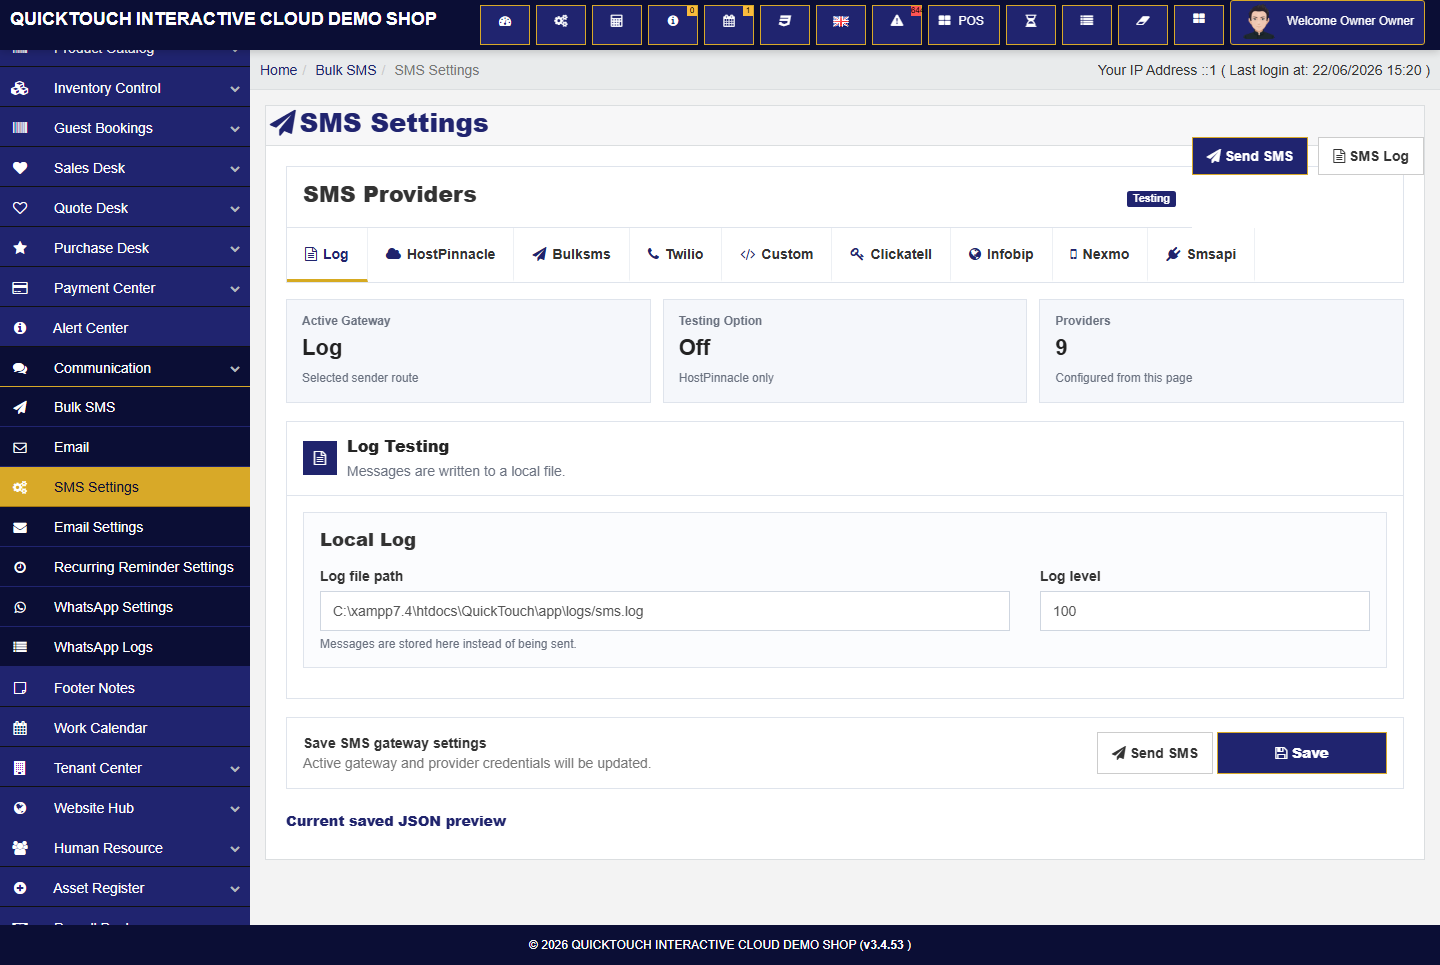Viewport: 1440px width, 965px height.
Task: Expand the Tenant Center chevron
Action: pyautogui.click(x=235, y=769)
